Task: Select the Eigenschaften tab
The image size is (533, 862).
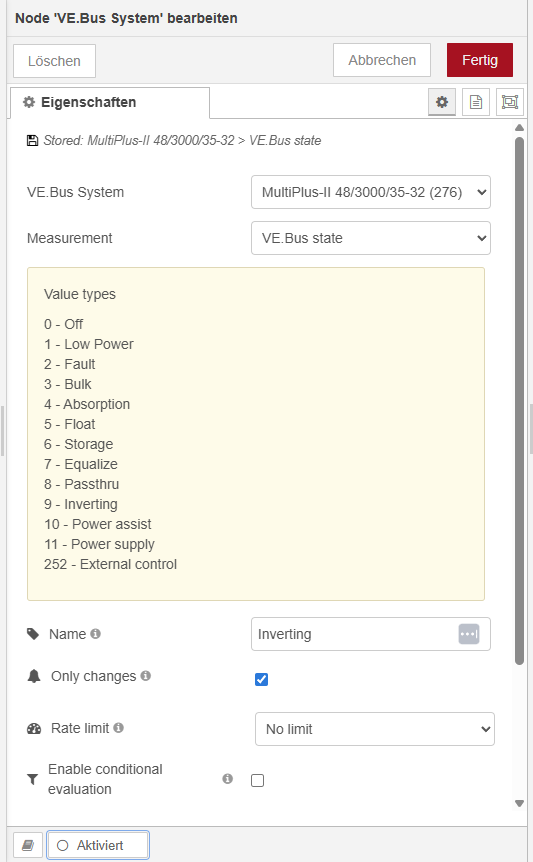Action: click(x=110, y=102)
